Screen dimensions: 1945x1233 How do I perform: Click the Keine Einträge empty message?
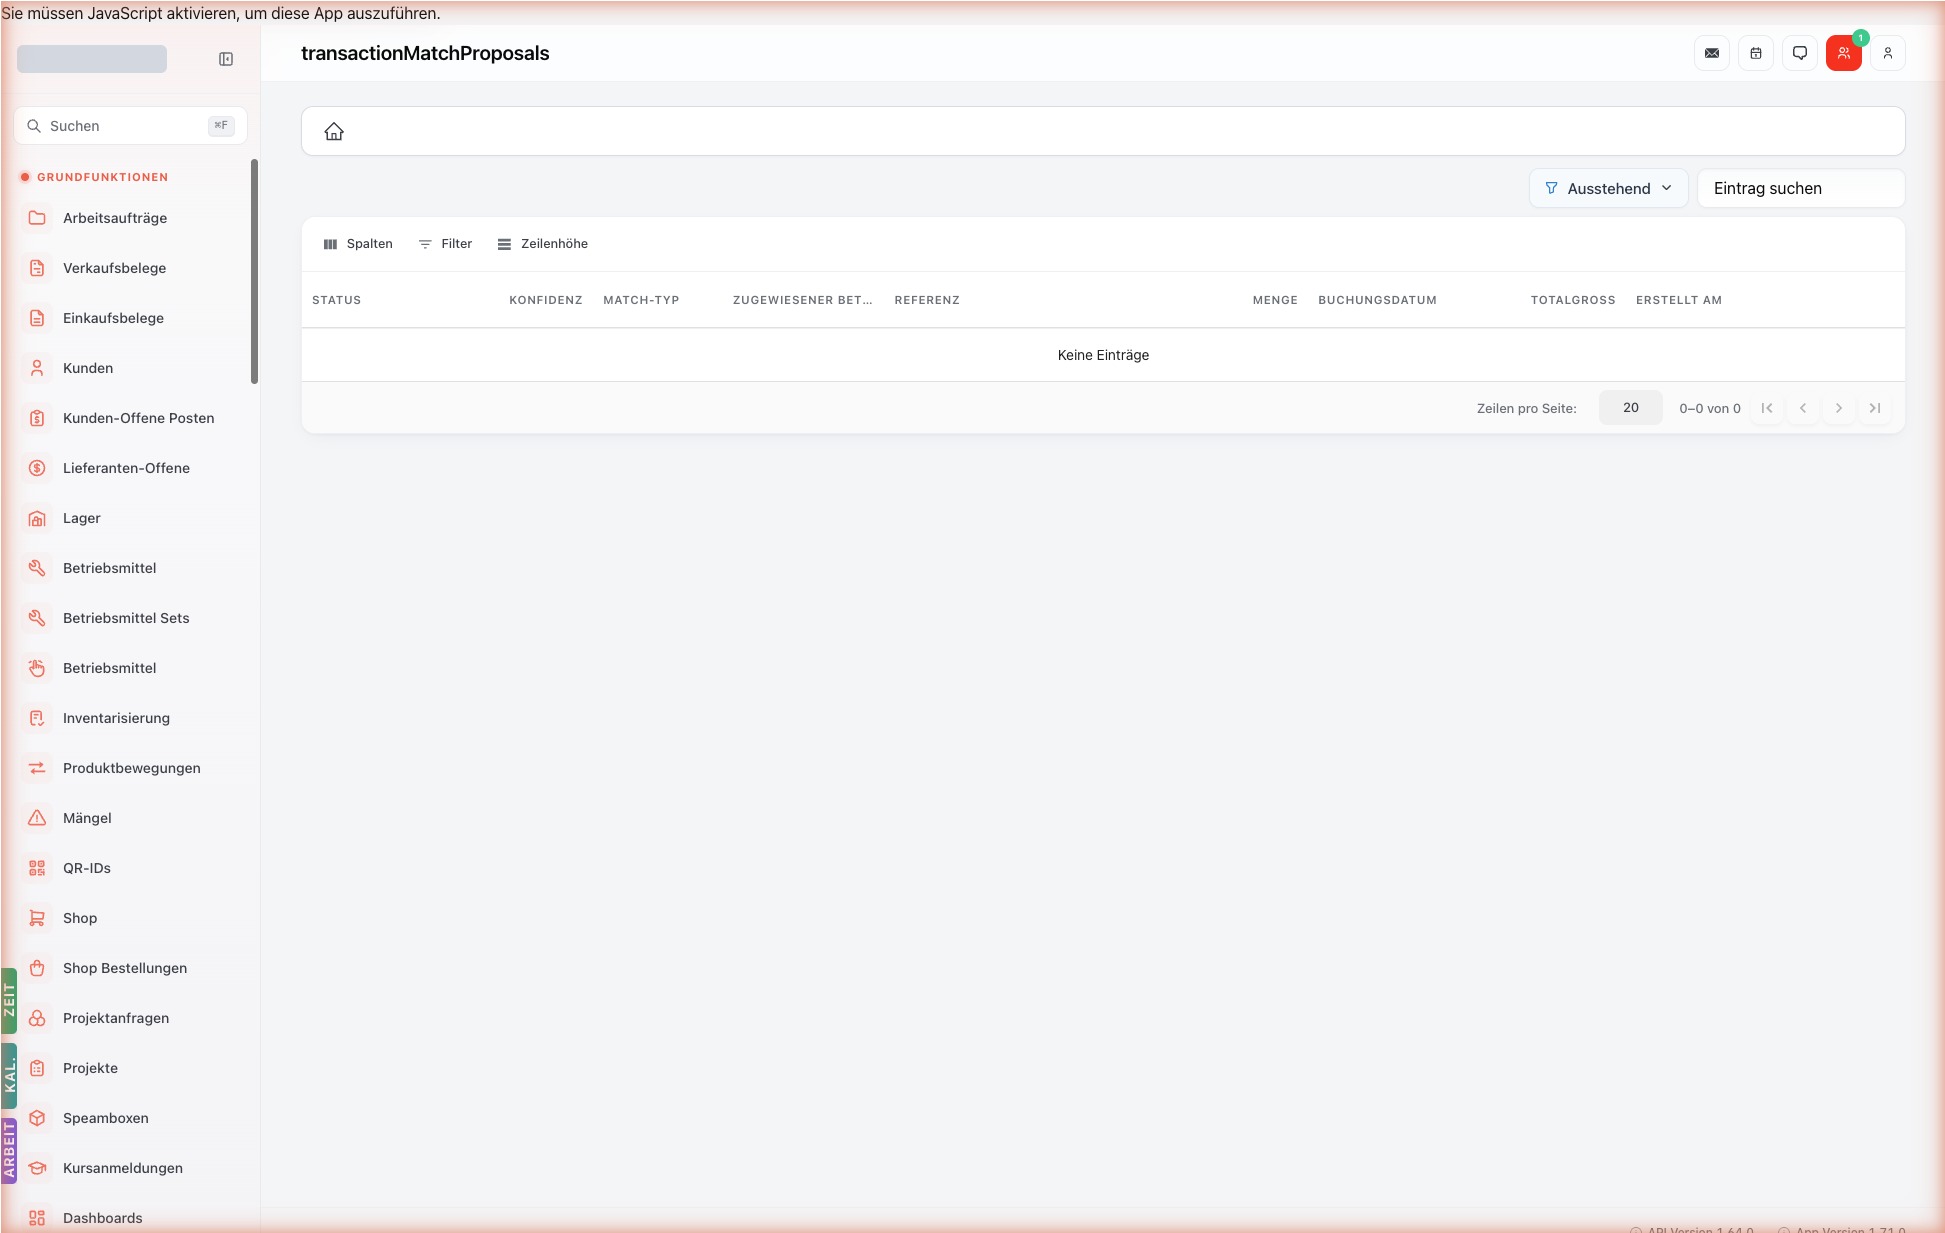point(1103,355)
